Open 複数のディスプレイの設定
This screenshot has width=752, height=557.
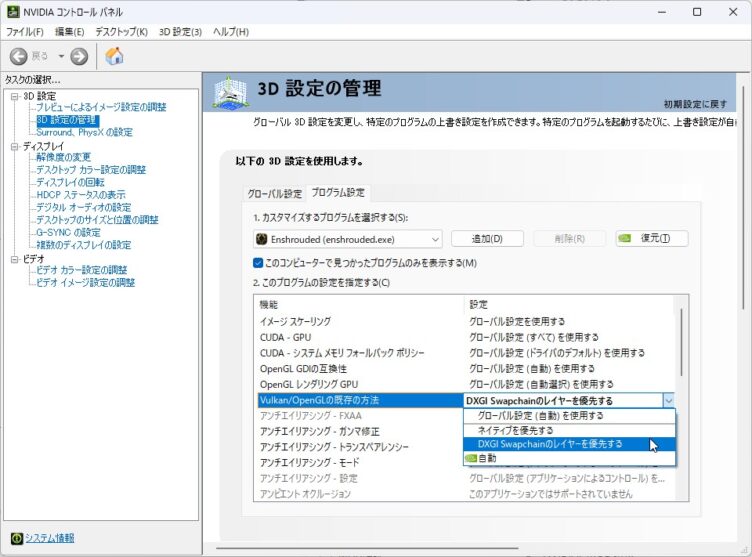[x=83, y=245]
